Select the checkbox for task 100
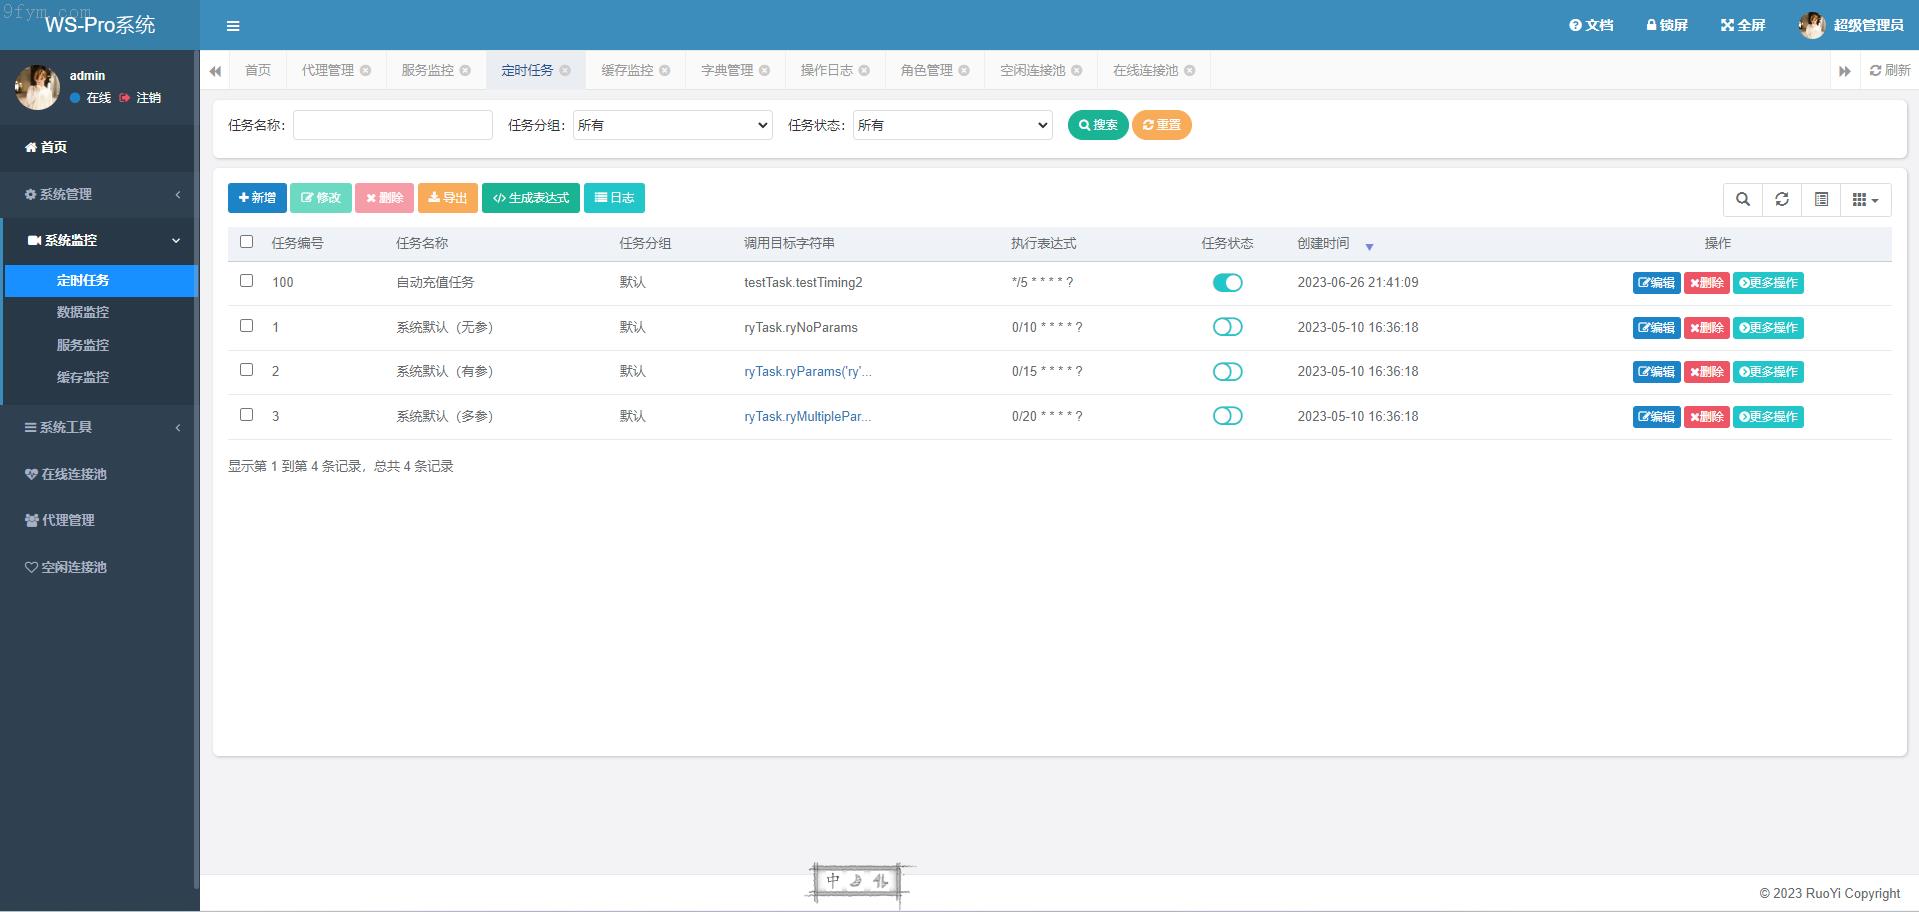 (246, 281)
